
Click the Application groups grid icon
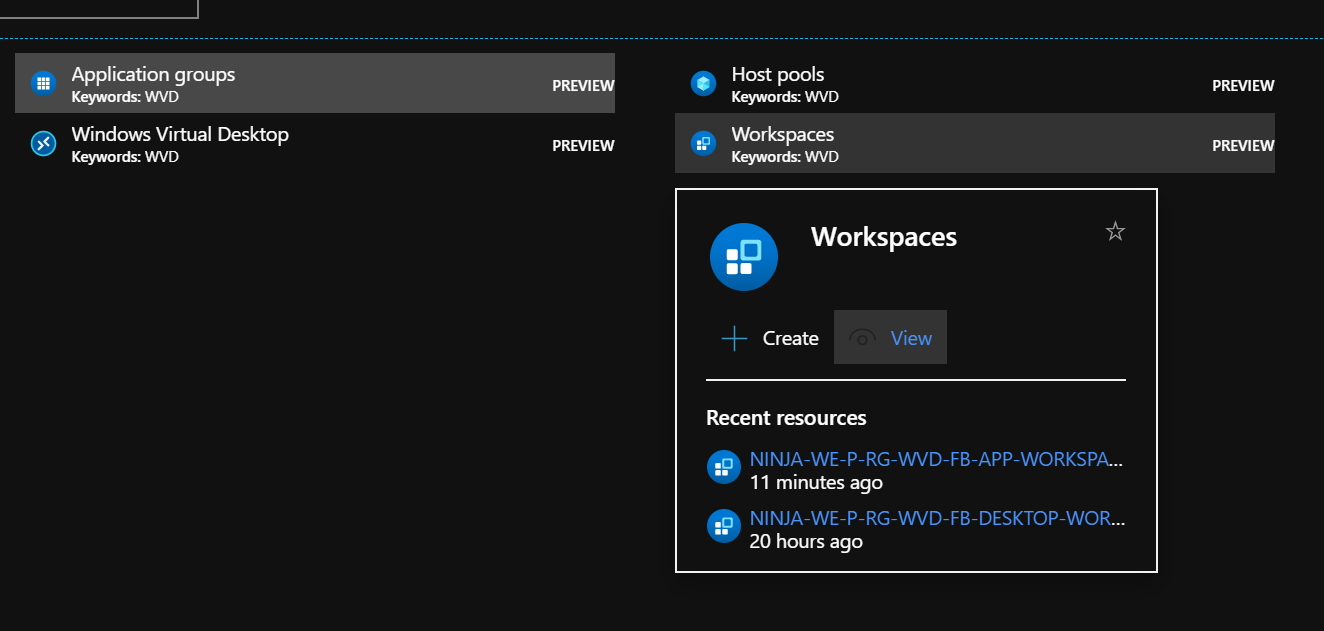42,84
